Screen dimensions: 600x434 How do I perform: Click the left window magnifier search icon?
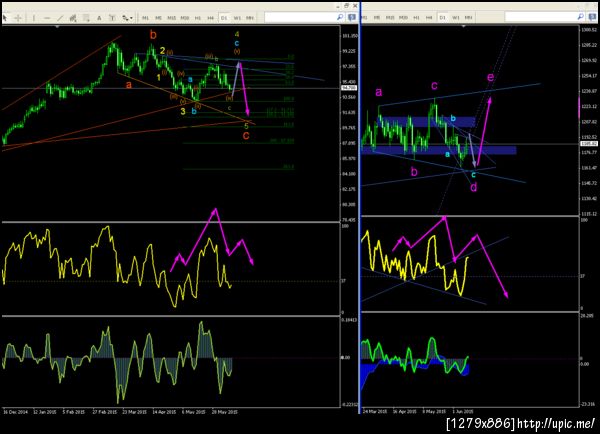click(340, 17)
